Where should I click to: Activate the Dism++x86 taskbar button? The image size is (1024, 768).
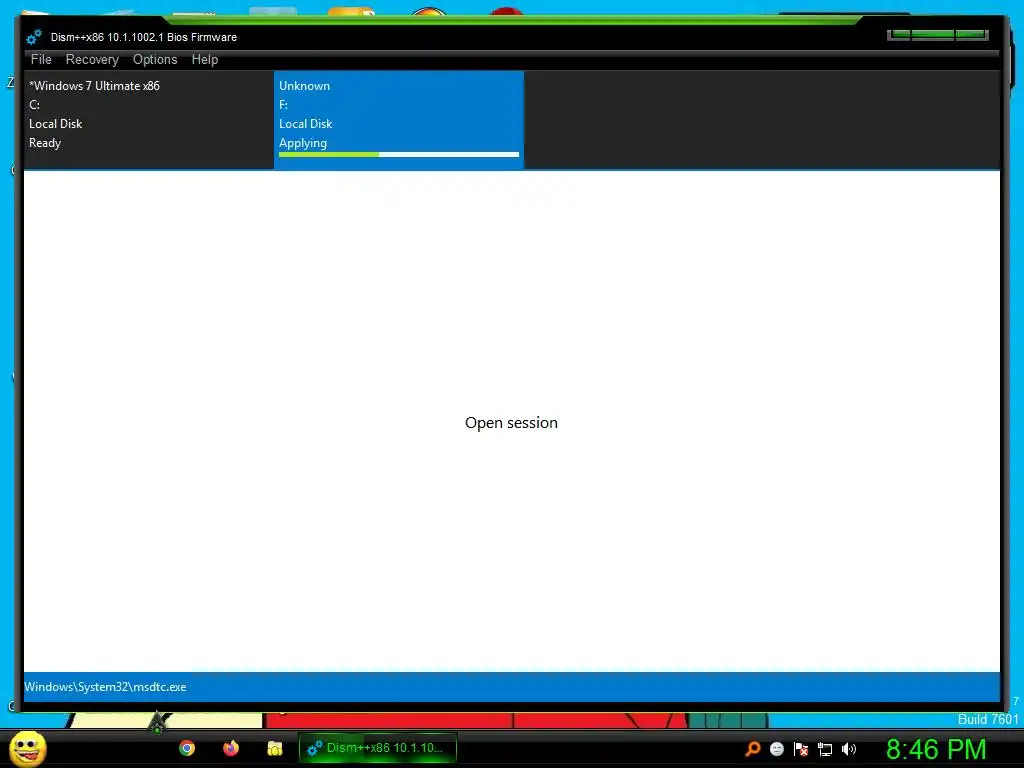(x=377, y=748)
